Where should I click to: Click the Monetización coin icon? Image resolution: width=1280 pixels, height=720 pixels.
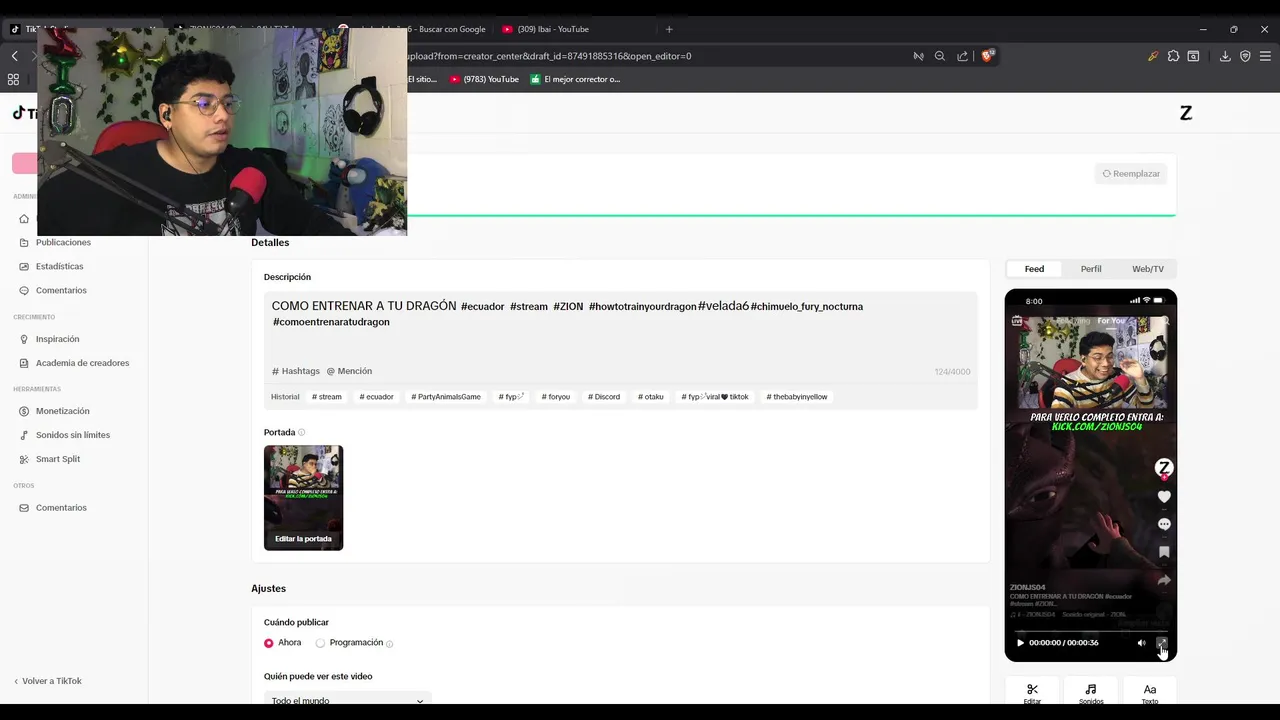[x=25, y=411]
